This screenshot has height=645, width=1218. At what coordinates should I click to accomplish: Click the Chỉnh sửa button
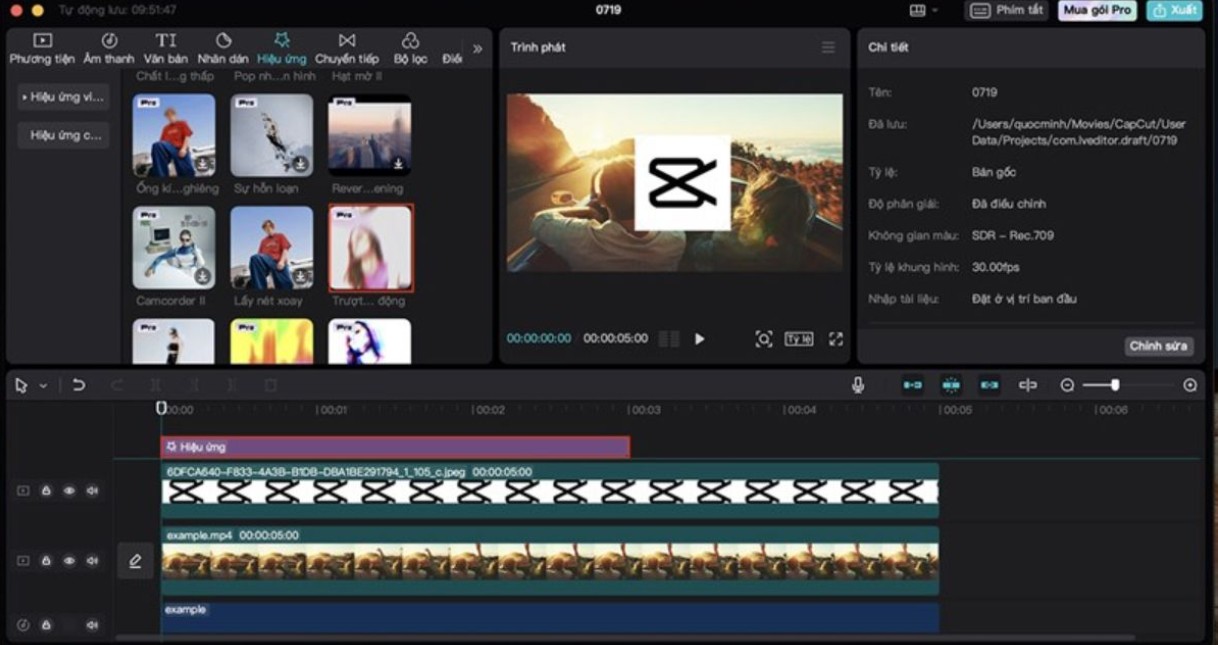click(x=1158, y=346)
